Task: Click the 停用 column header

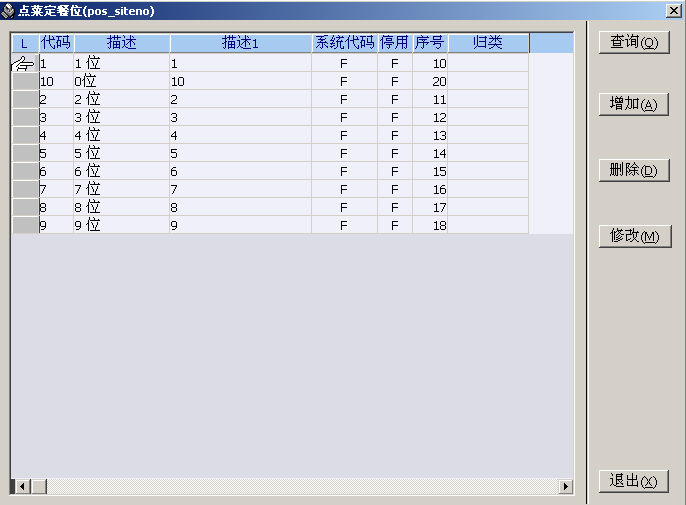Action: click(x=394, y=43)
